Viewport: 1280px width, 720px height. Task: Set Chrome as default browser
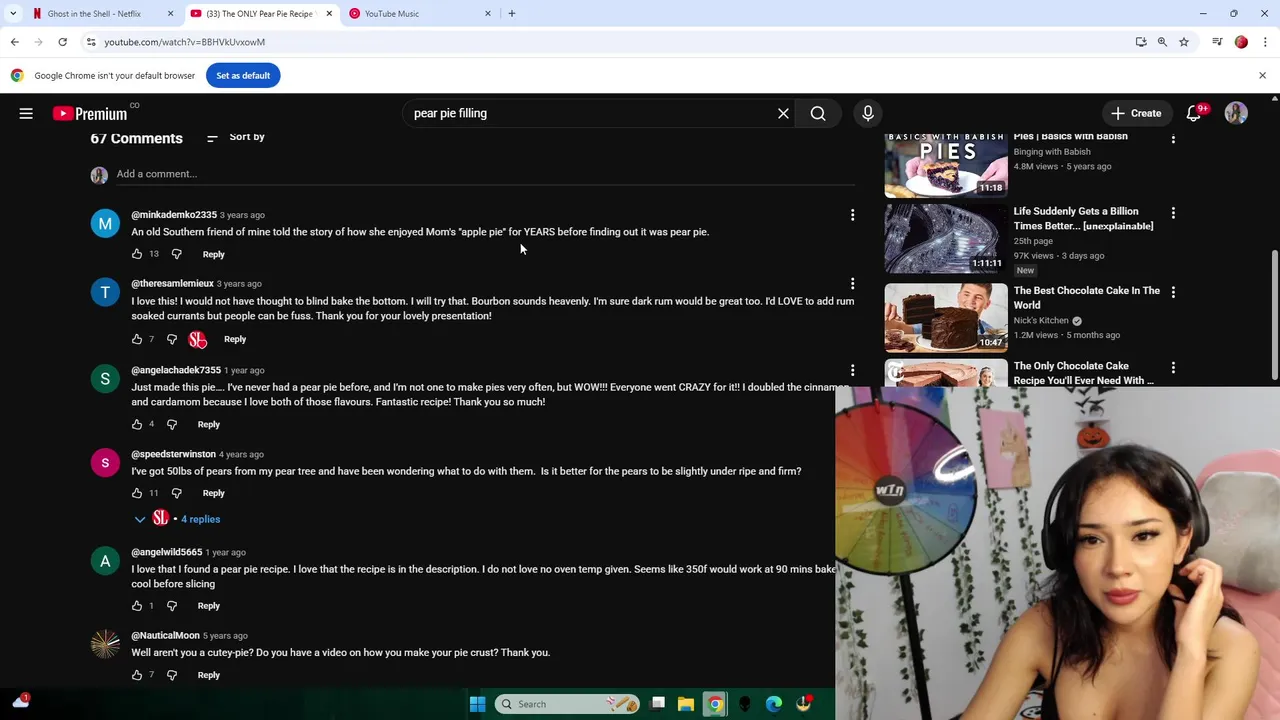[243, 75]
